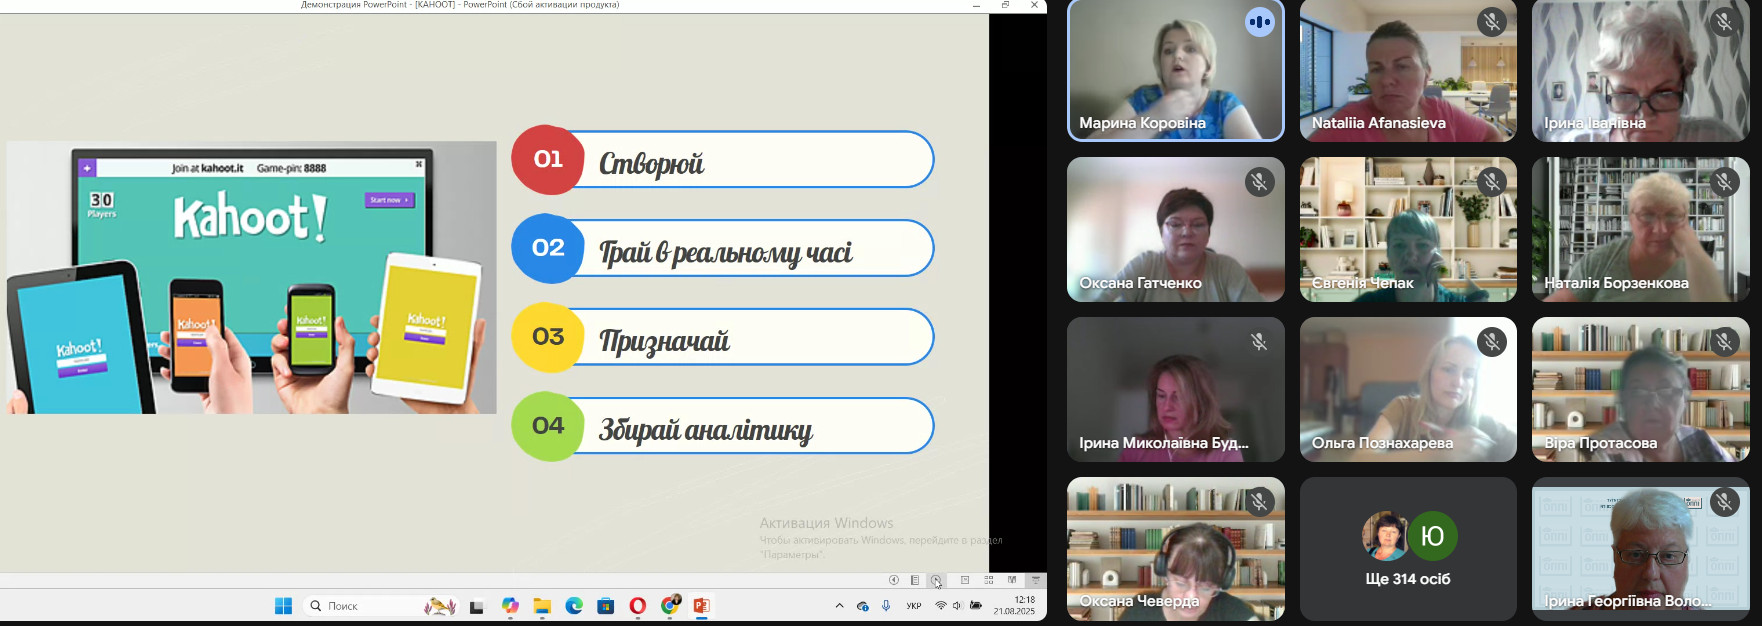This screenshot has height=626, width=1762.
Task: Click the Віра Протасова name label
Action: pos(1600,443)
